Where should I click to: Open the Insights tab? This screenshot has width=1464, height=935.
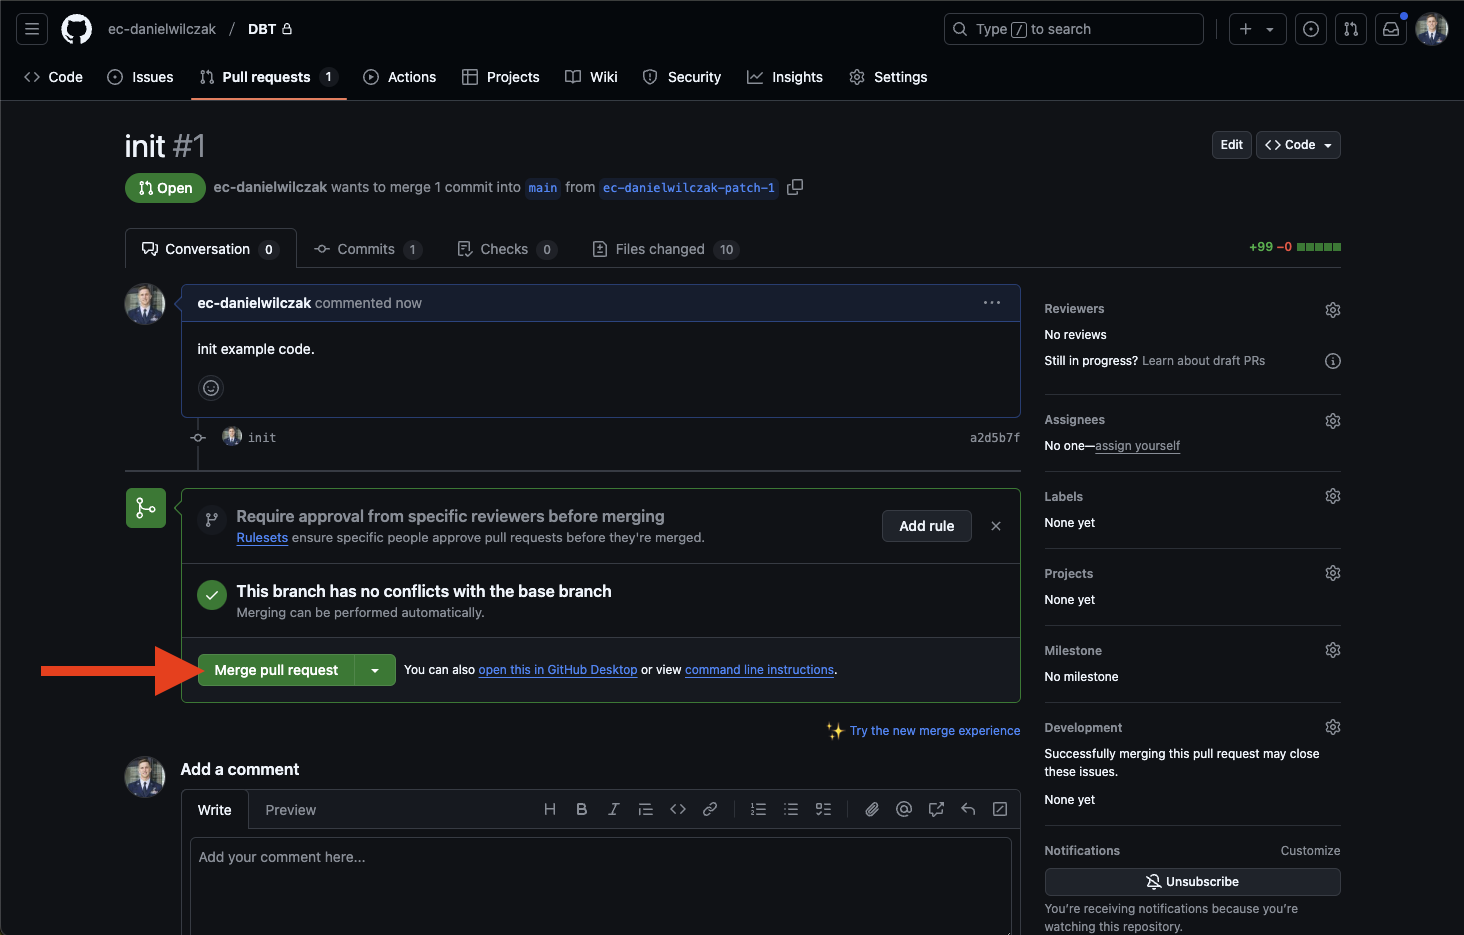click(x=785, y=77)
